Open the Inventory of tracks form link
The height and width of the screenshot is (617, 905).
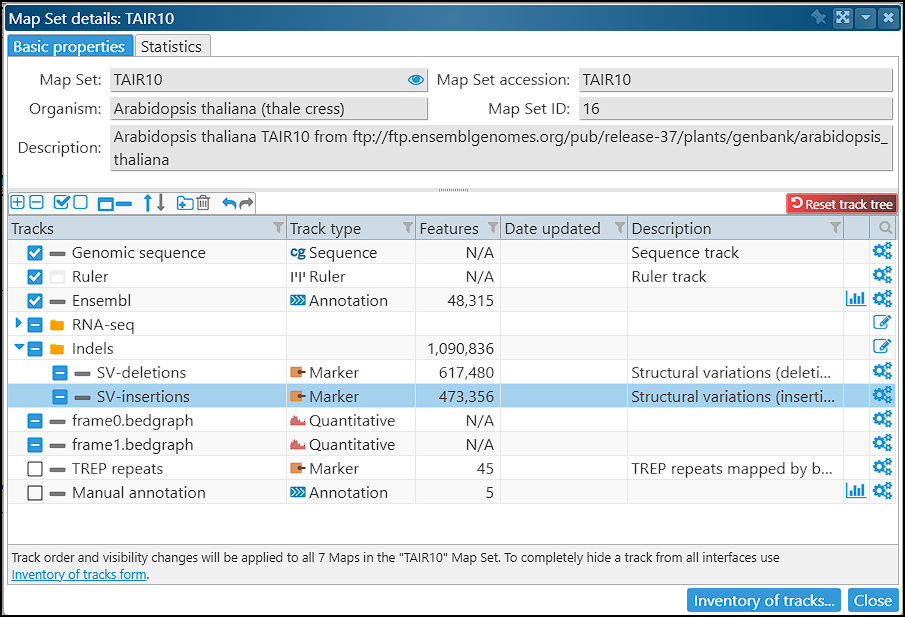point(79,574)
